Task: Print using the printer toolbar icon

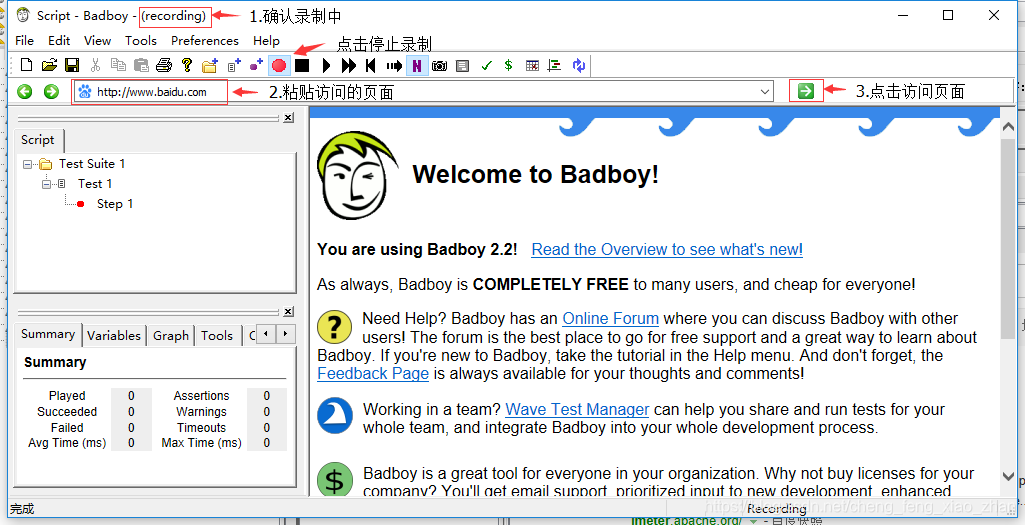Action: [x=164, y=65]
